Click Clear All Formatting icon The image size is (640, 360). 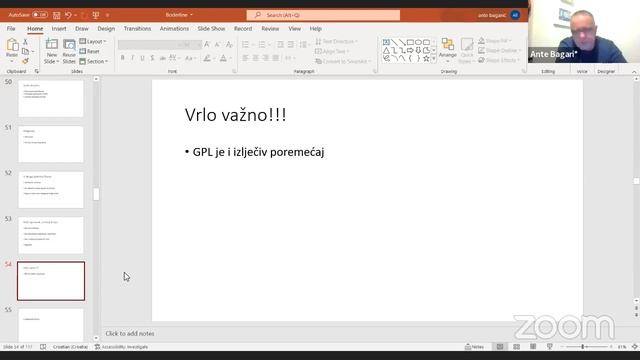pyautogui.click(x=229, y=44)
